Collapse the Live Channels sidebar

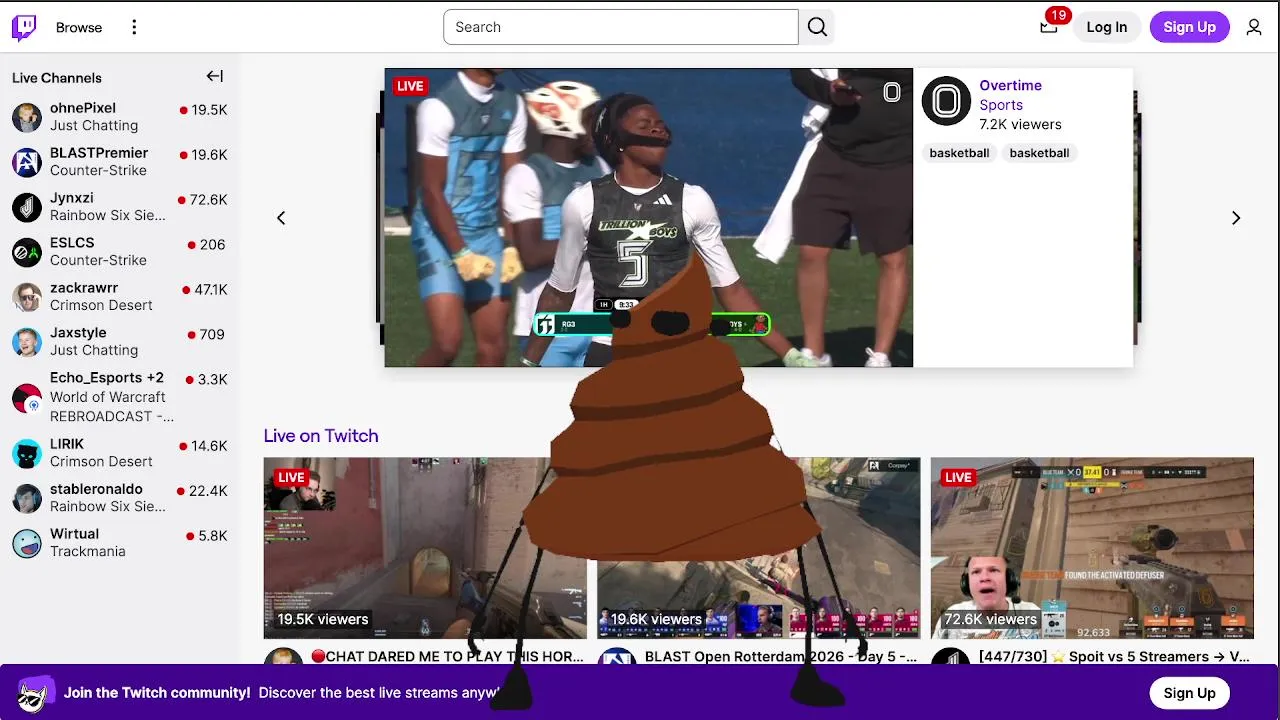(214, 76)
